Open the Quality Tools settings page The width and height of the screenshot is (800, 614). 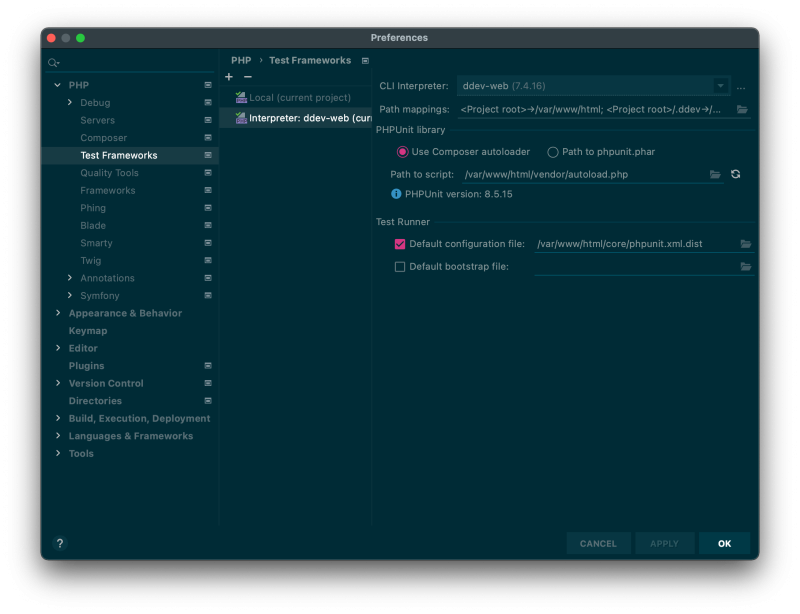click(109, 173)
